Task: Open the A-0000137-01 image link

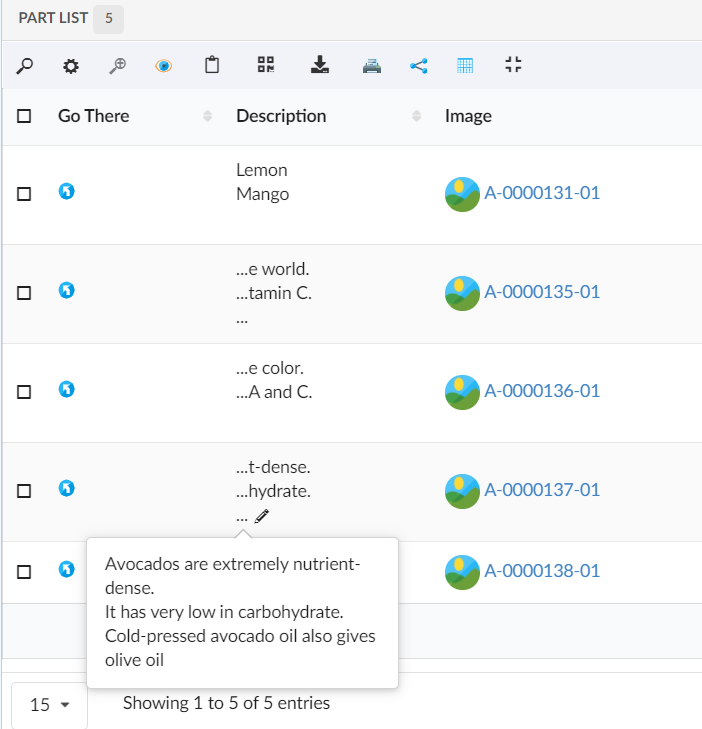Action: pos(541,490)
